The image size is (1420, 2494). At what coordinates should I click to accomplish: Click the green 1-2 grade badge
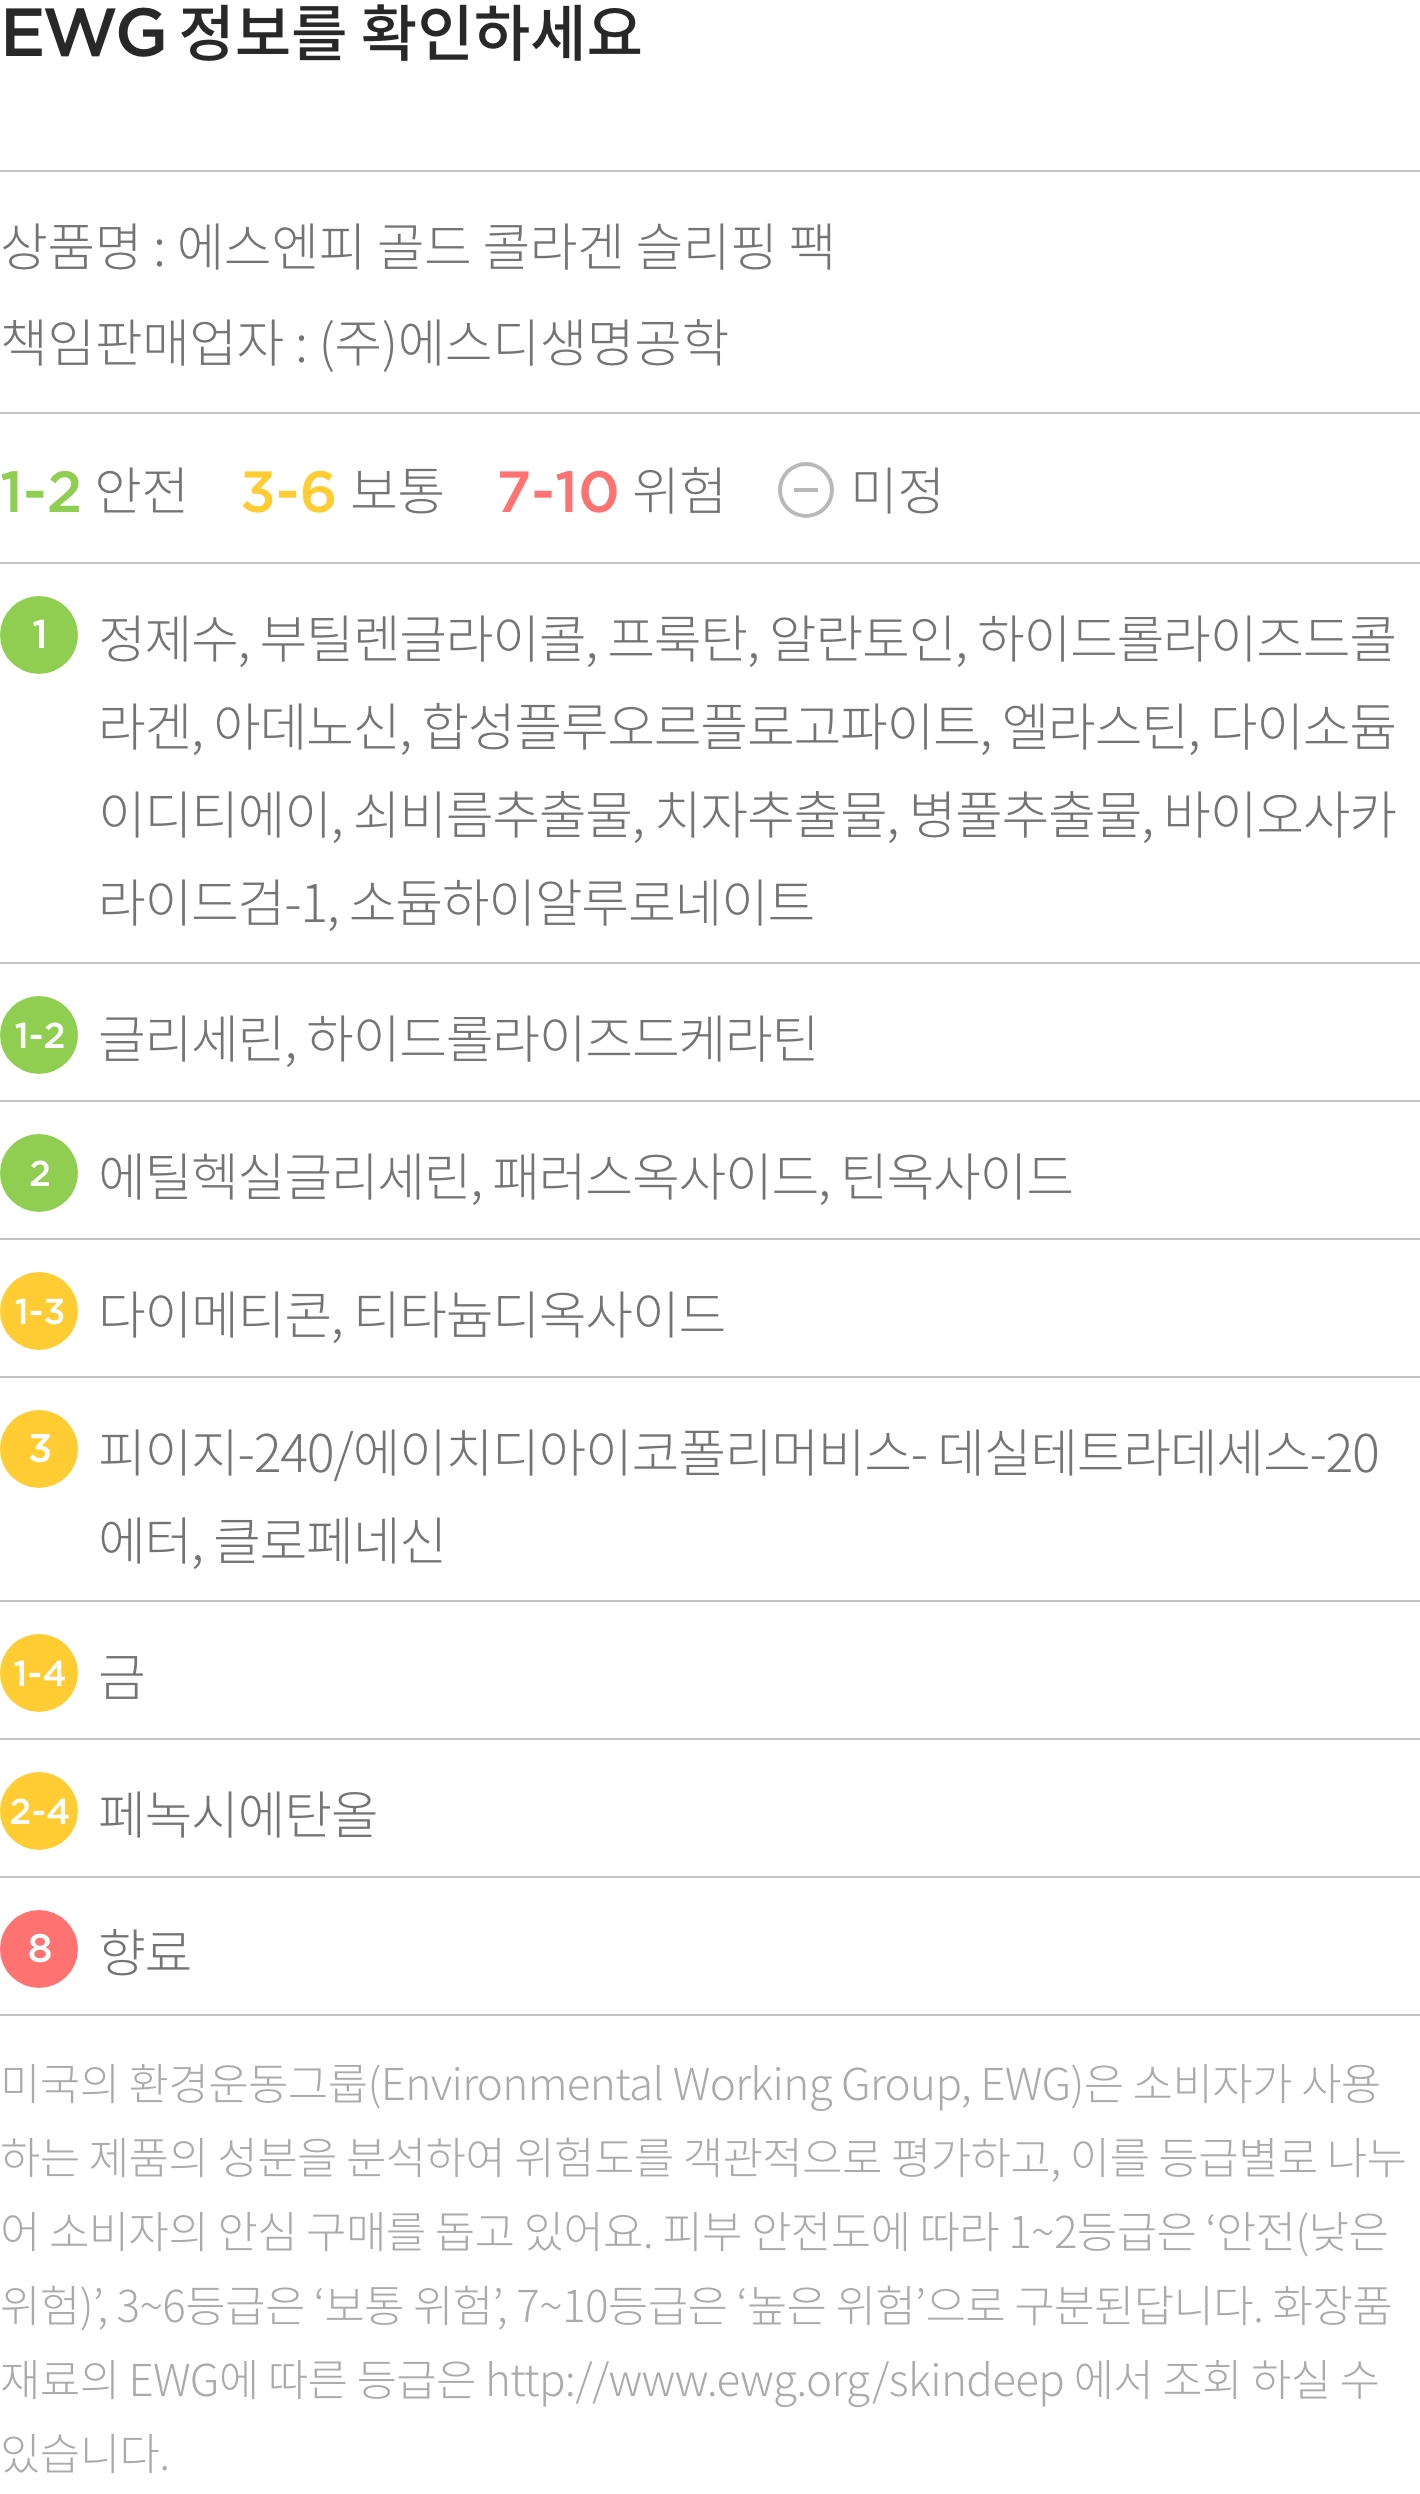[x=39, y=1035]
